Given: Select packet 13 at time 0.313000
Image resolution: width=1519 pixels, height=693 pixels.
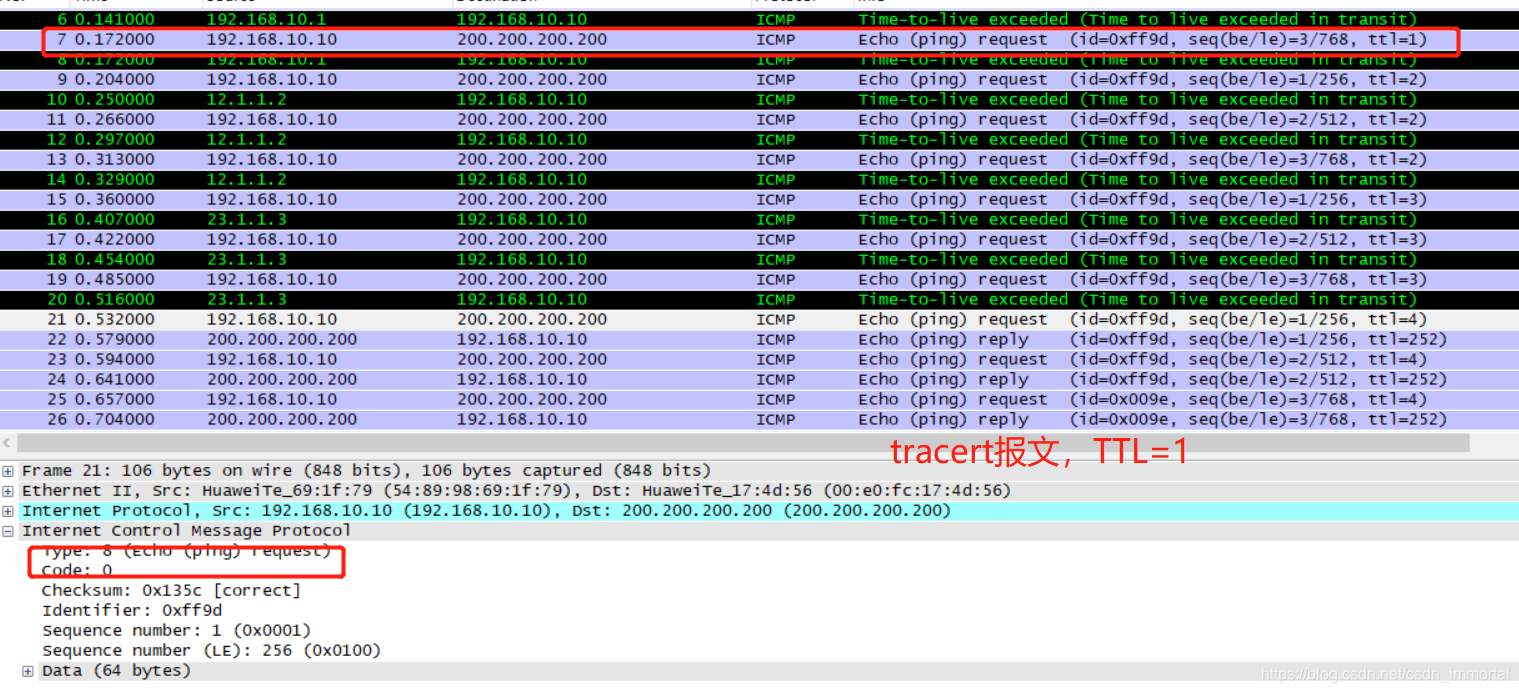Looking at the screenshot, I should 759,160.
